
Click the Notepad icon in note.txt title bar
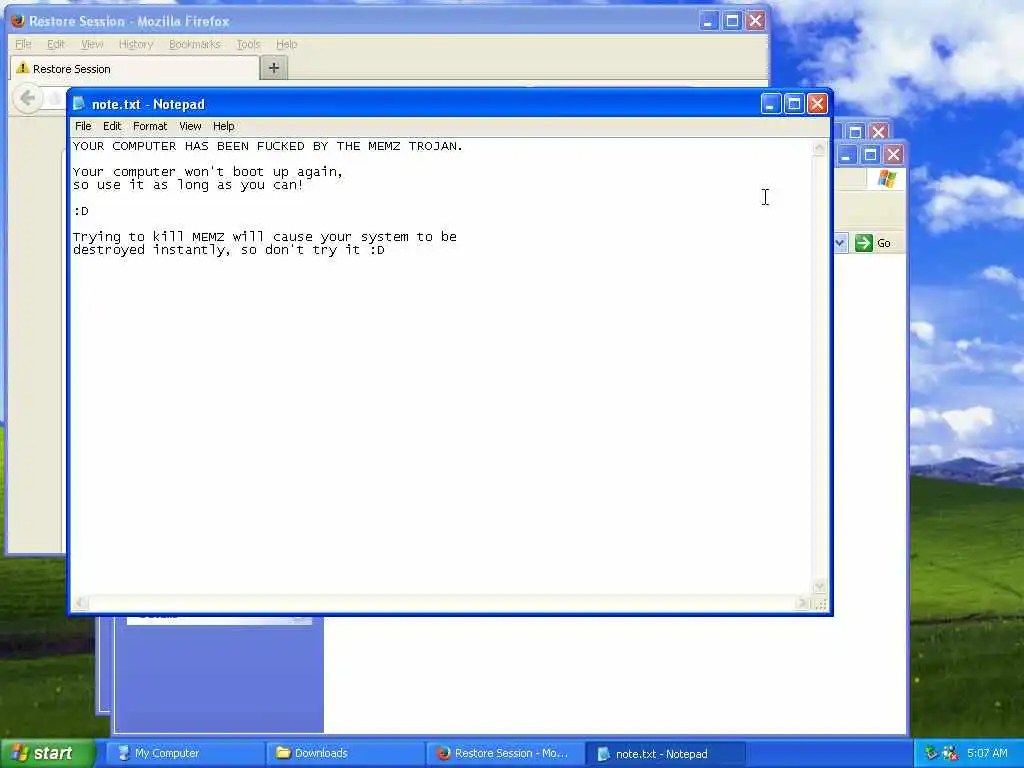pyautogui.click(x=79, y=104)
